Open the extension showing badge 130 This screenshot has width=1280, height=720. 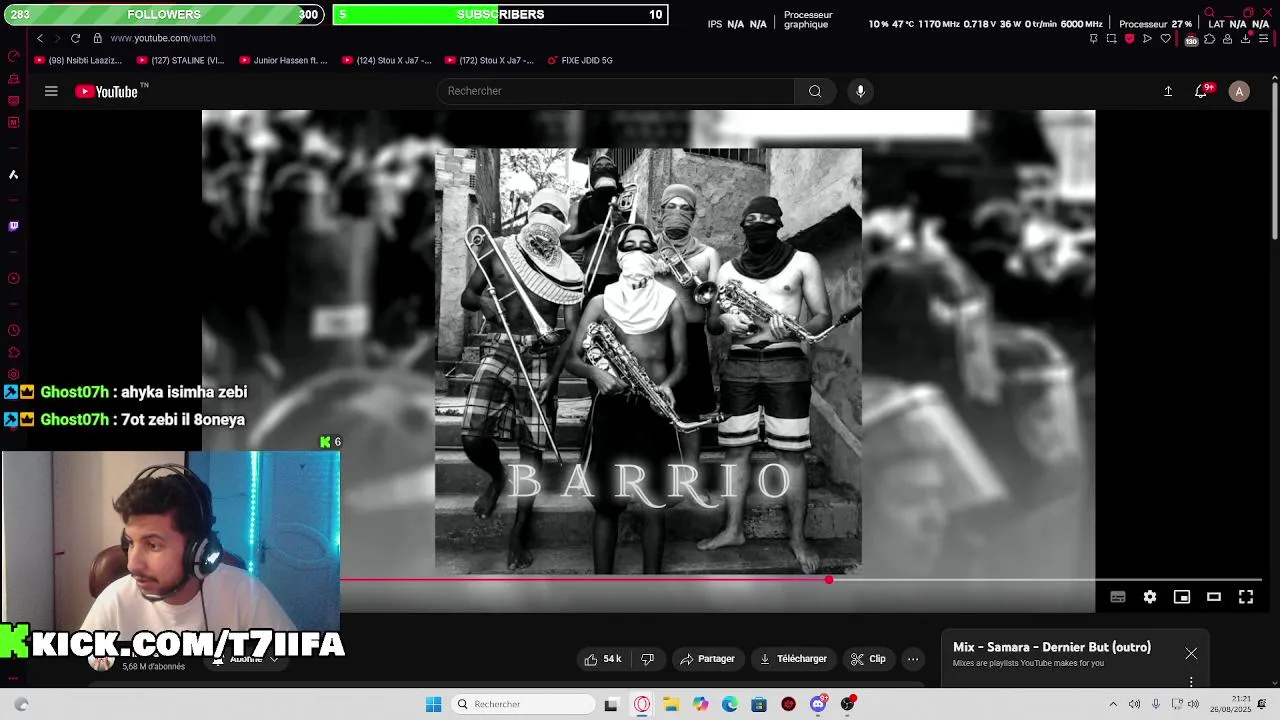1190,39
